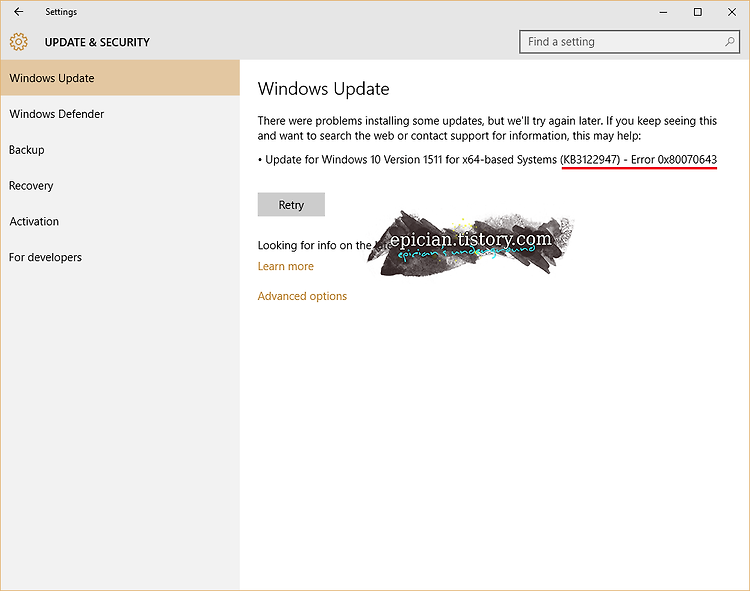
Task: Select Windows Update in sidebar
Action: 120,78
